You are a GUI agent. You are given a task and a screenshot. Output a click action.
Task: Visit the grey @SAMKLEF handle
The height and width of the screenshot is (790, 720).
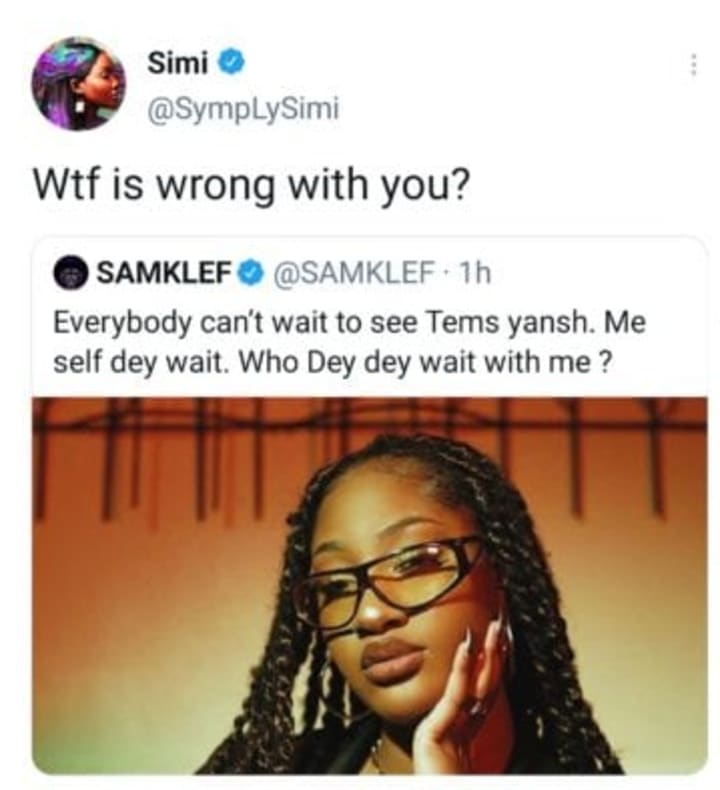353,273
